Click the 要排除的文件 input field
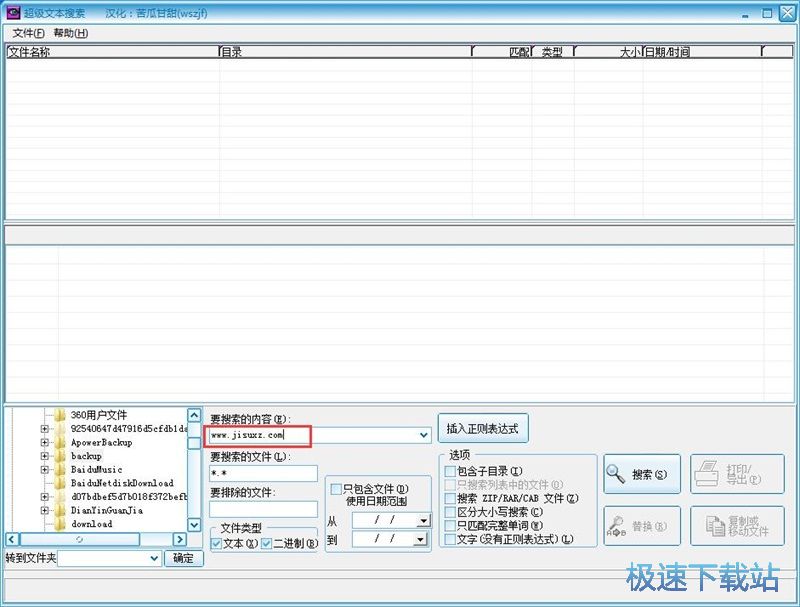 click(x=263, y=509)
